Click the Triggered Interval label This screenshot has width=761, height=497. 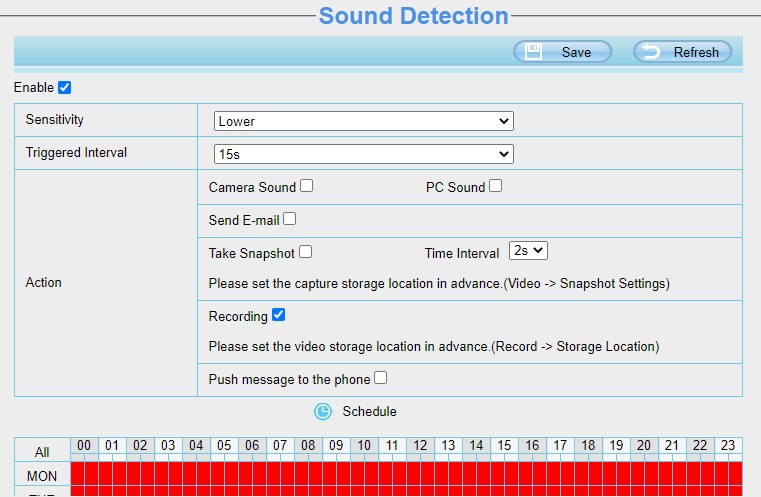pos(76,152)
